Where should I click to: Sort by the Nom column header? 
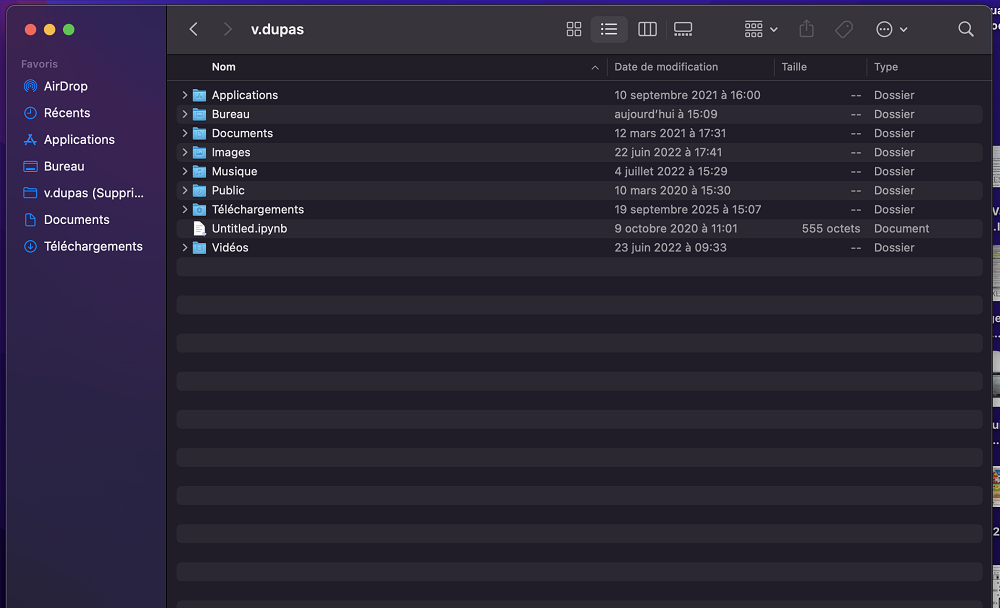(x=224, y=67)
